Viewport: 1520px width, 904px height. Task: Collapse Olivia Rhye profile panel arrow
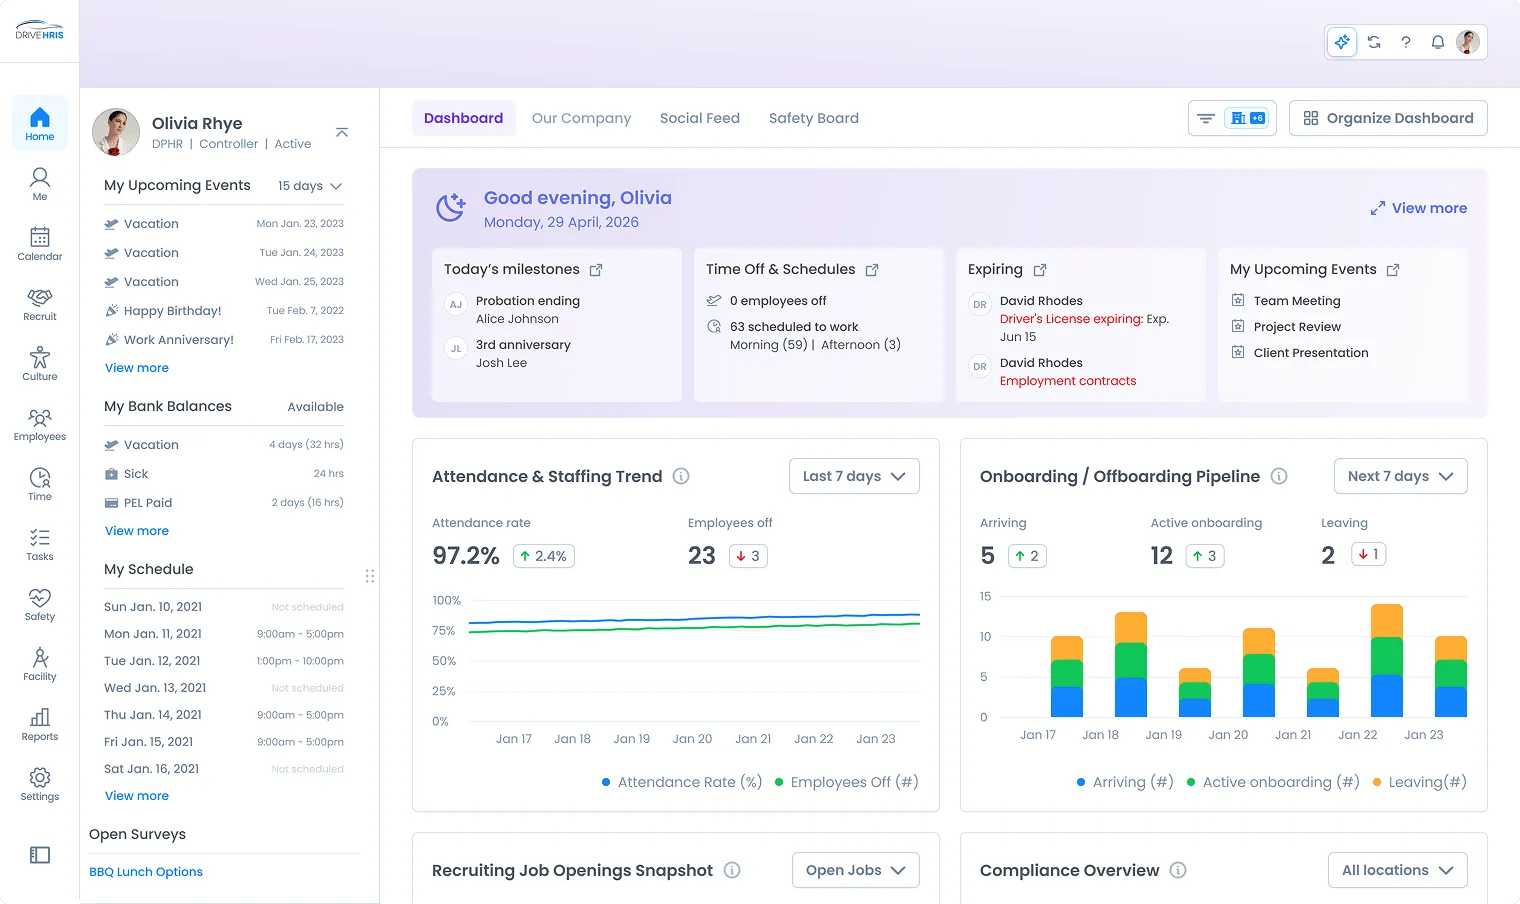tap(342, 132)
